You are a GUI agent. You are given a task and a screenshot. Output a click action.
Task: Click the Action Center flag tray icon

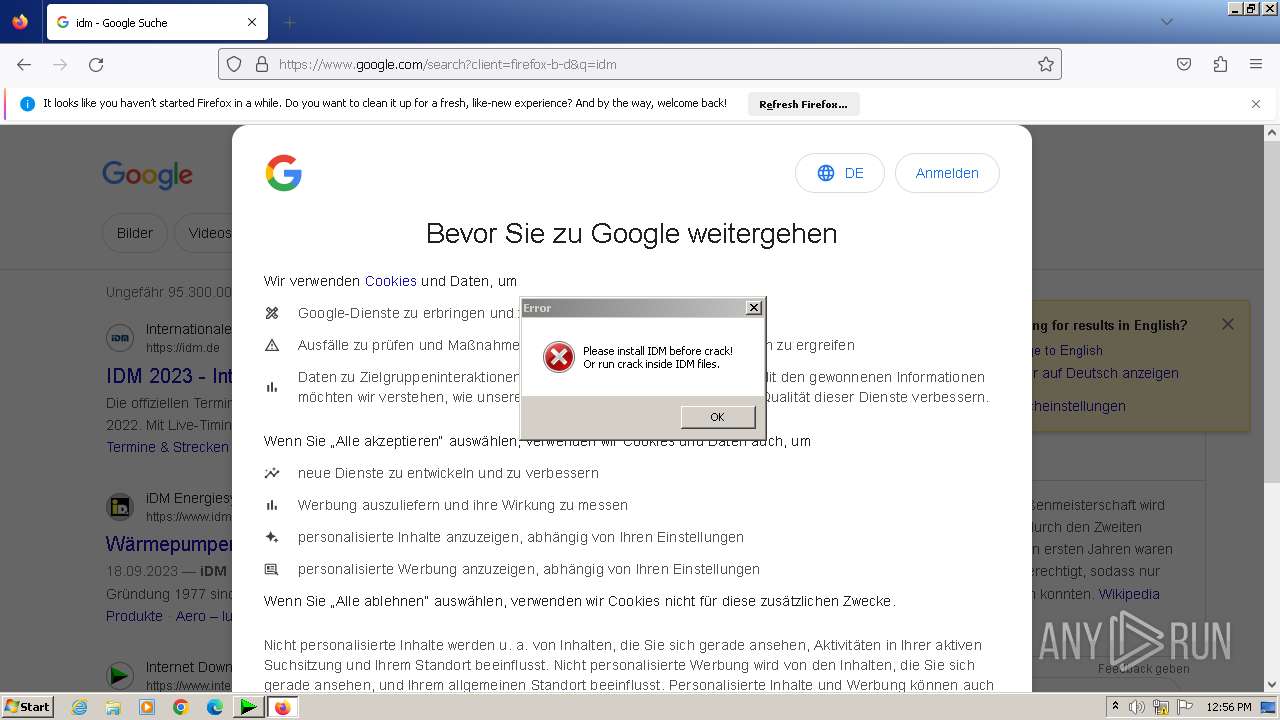pos(1182,707)
